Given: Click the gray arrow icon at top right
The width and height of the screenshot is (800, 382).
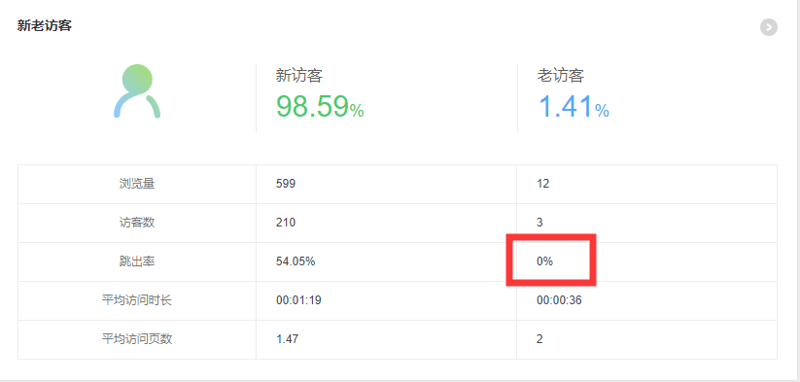Looking at the screenshot, I should pos(768,27).
